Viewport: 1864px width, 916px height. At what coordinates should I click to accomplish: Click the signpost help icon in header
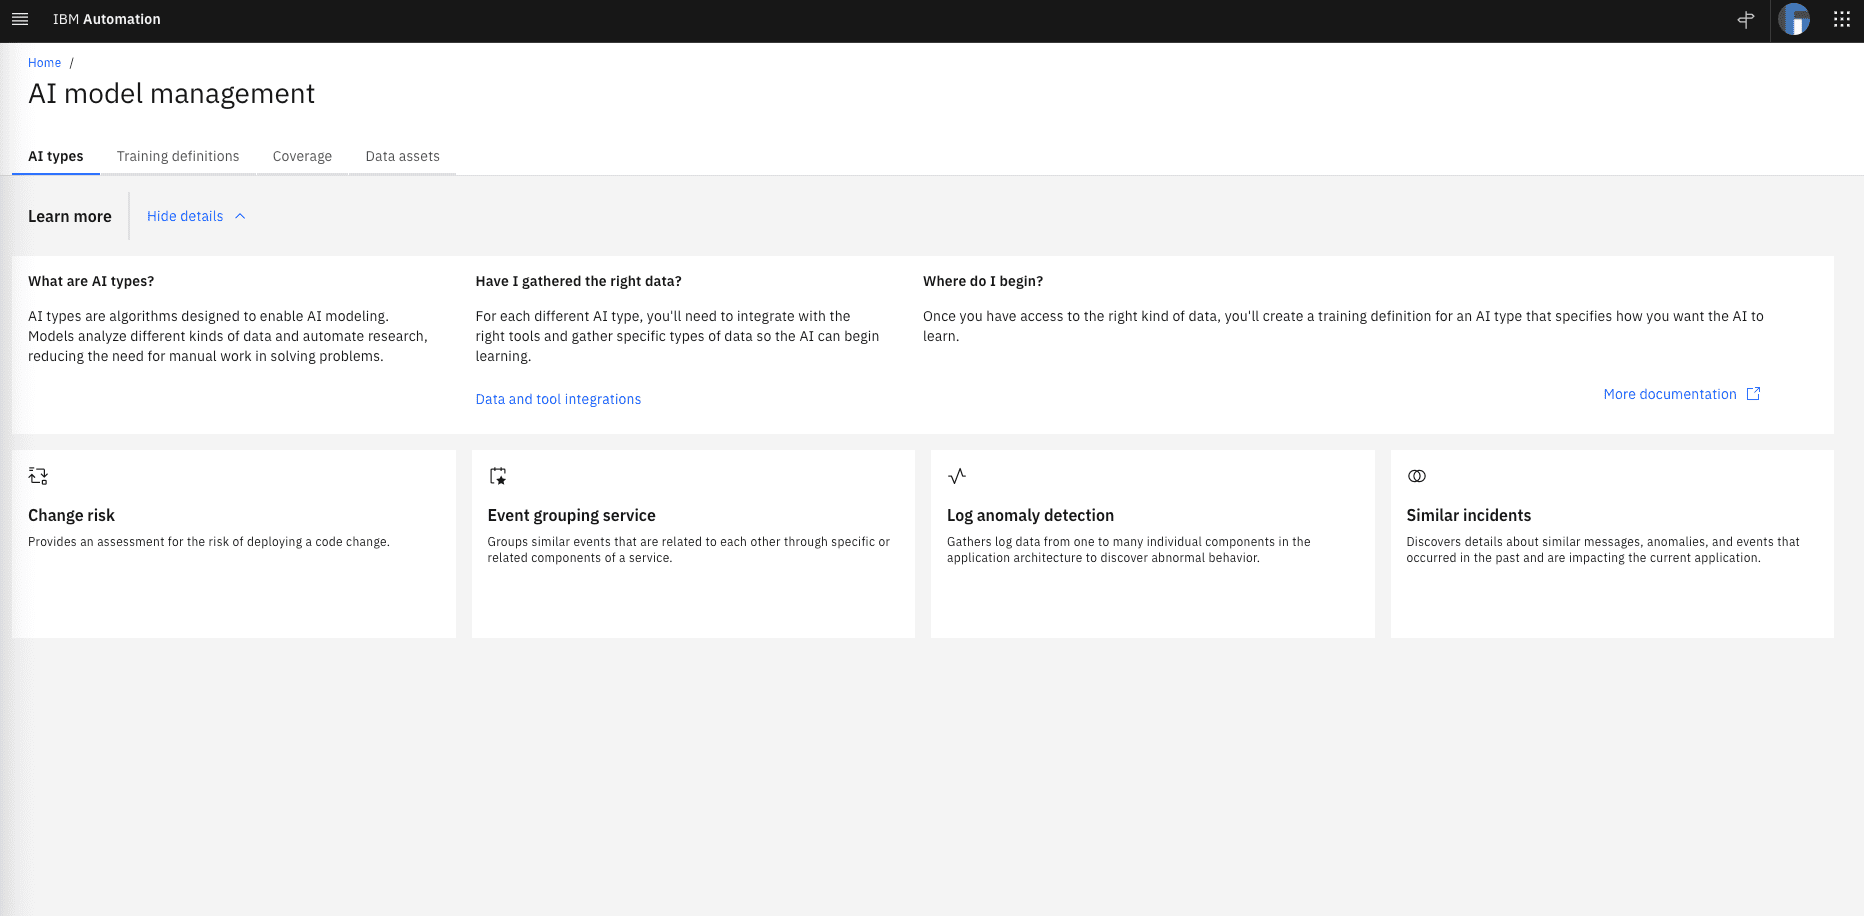[1746, 20]
